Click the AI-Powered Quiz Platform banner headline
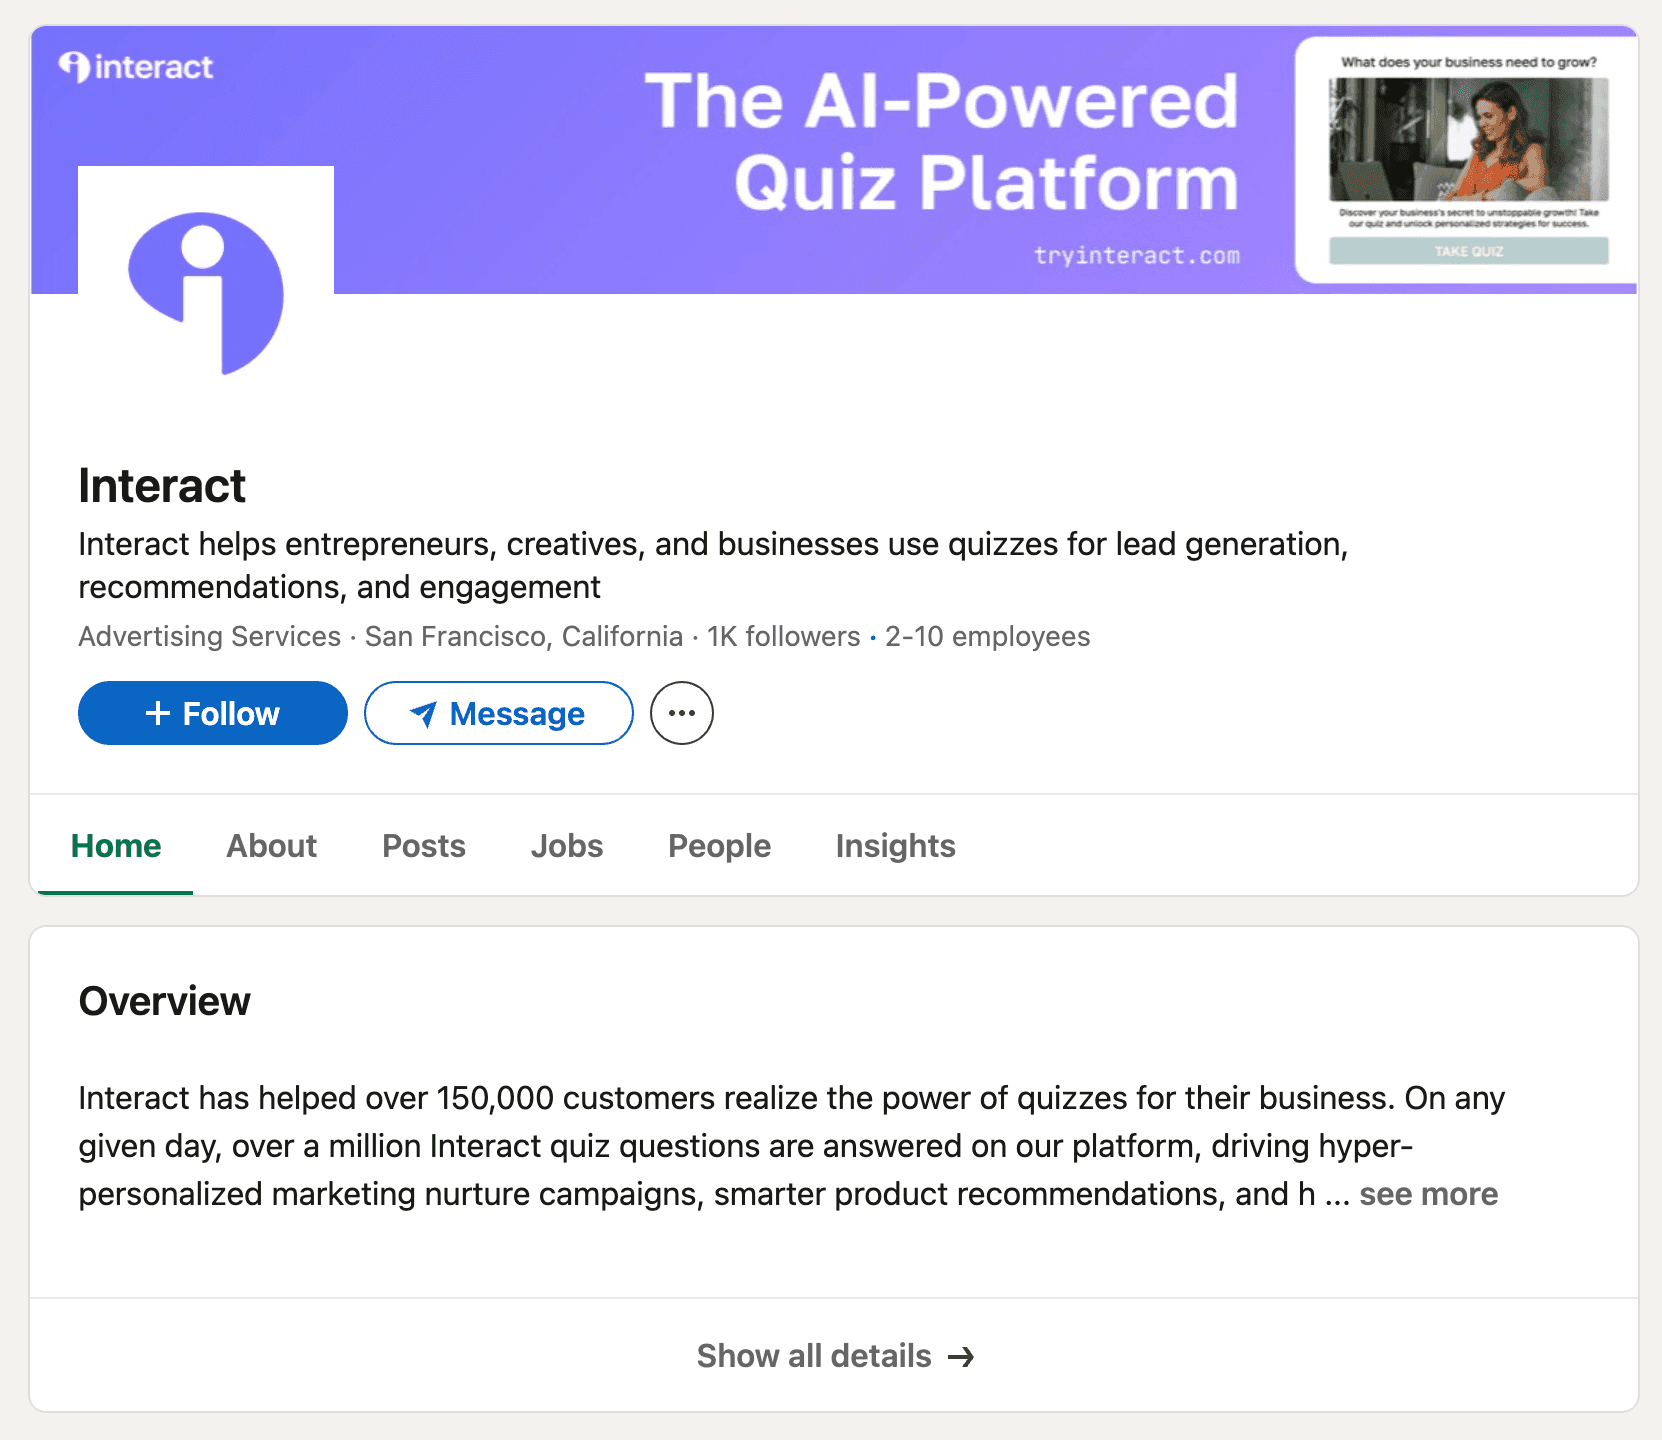The width and height of the screenshot is (1662, 1440). click(x=941, y=142)
